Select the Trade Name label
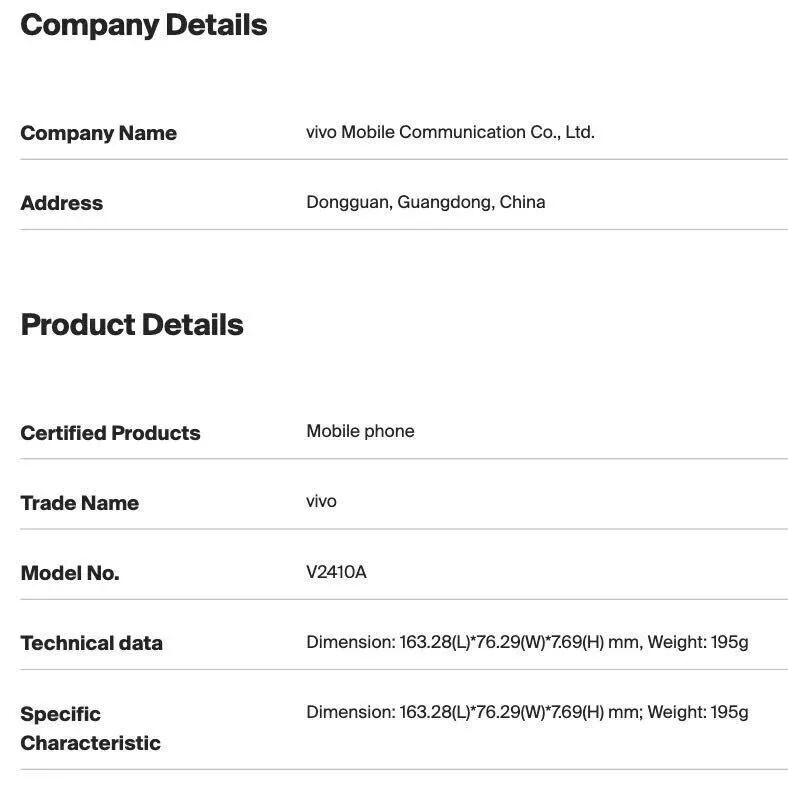Viewport: 788px width, 786px height. click(79, 503)
